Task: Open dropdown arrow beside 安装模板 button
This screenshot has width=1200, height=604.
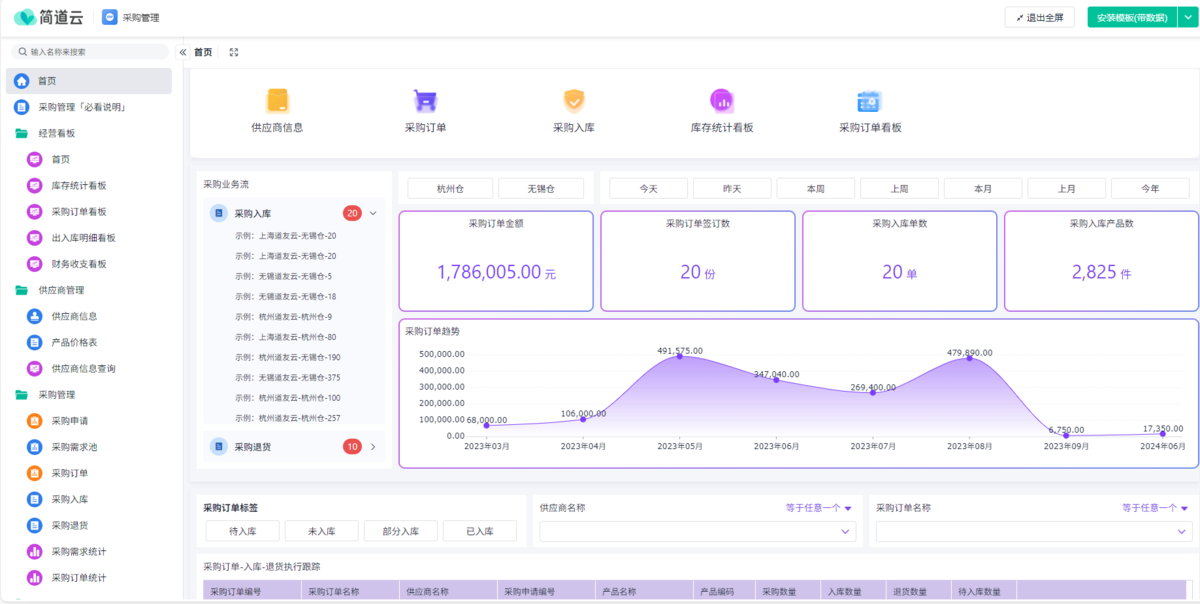Action: [1187, 17]
